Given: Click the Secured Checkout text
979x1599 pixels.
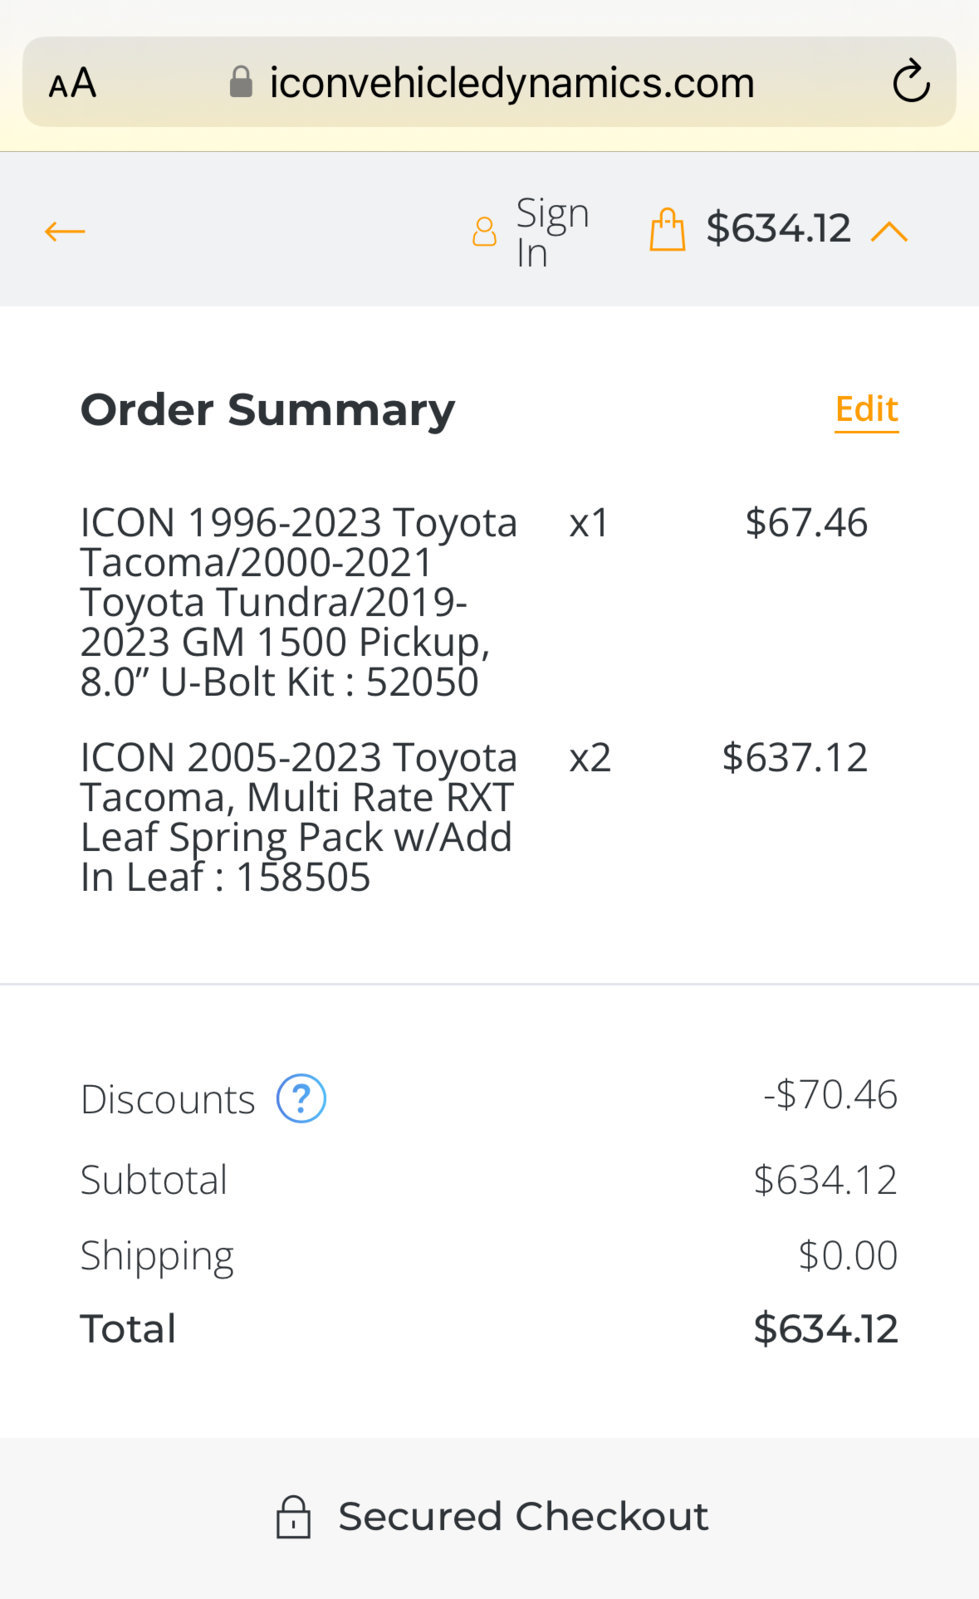Looking at the screenshot, I should (523, 1517).
